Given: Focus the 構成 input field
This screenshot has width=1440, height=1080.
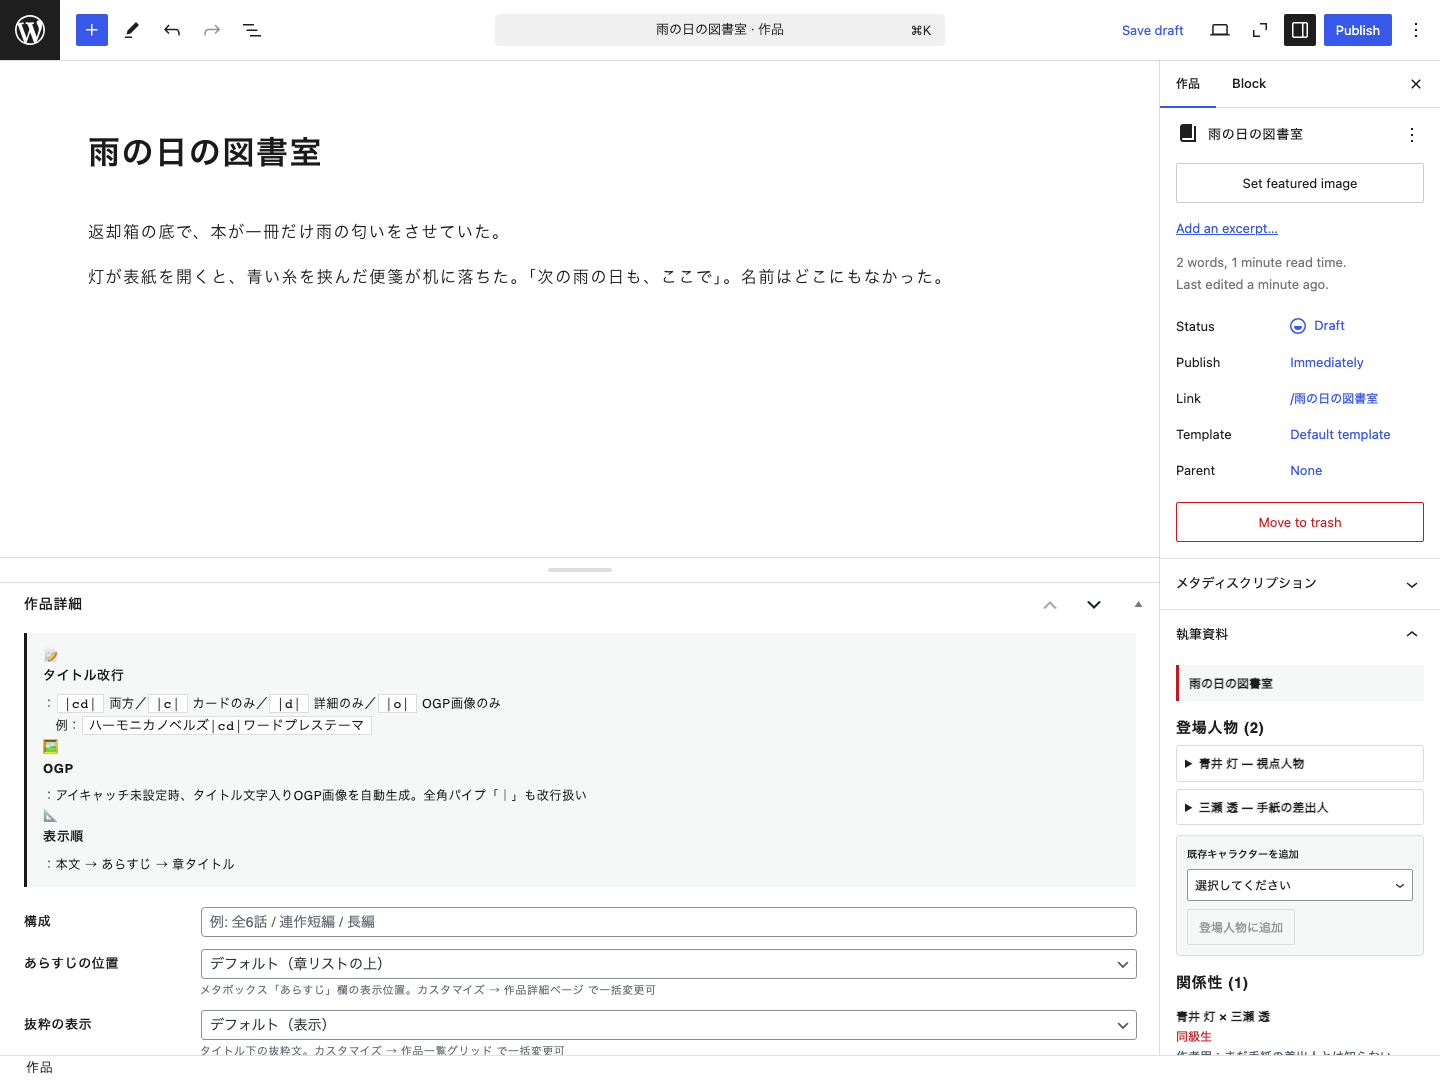Looking at the screenshot, I should pyautogui.click(x=669, y=922).
